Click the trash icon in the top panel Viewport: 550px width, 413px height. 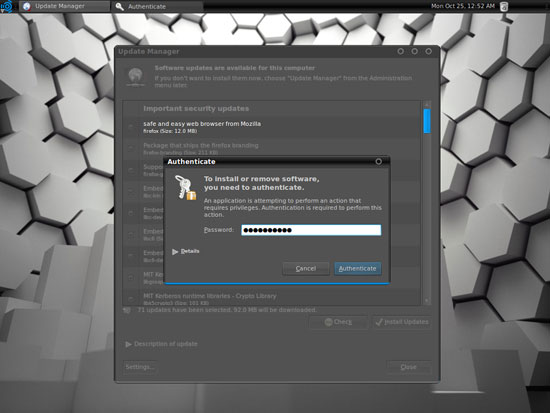coord(504,6)
